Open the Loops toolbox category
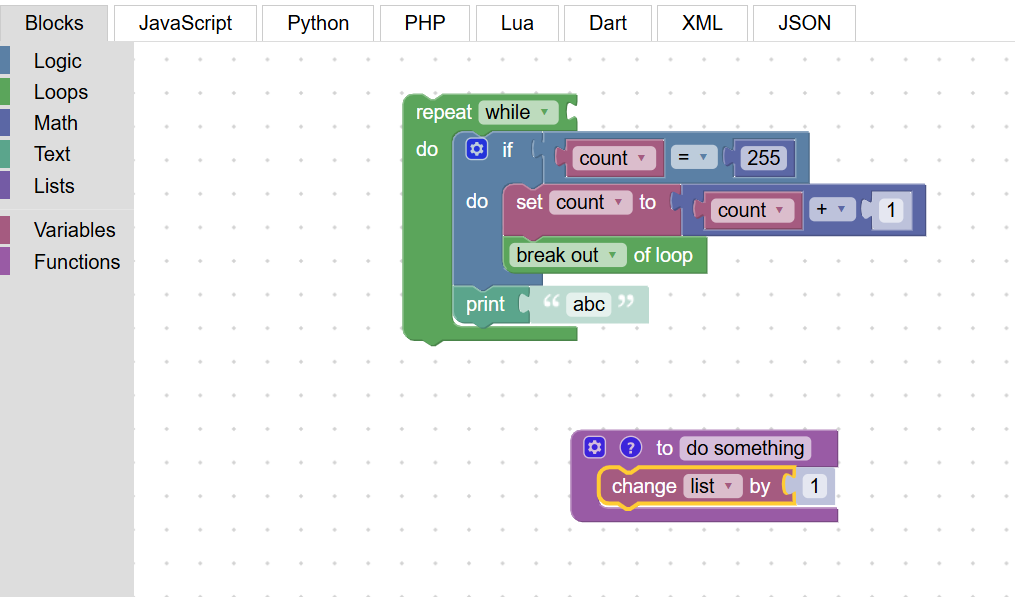 click(67, 92)
